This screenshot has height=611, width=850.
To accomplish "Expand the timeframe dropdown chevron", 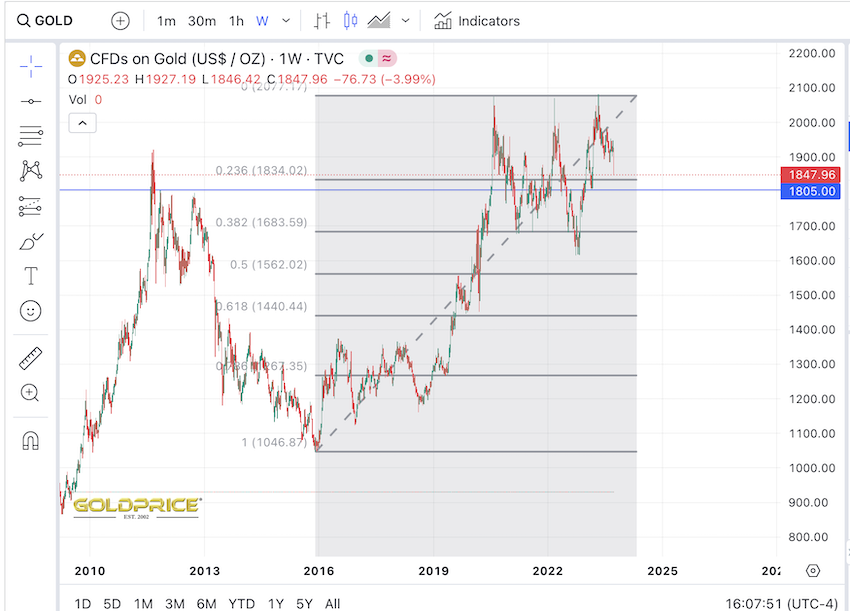I will coord(286,21).
